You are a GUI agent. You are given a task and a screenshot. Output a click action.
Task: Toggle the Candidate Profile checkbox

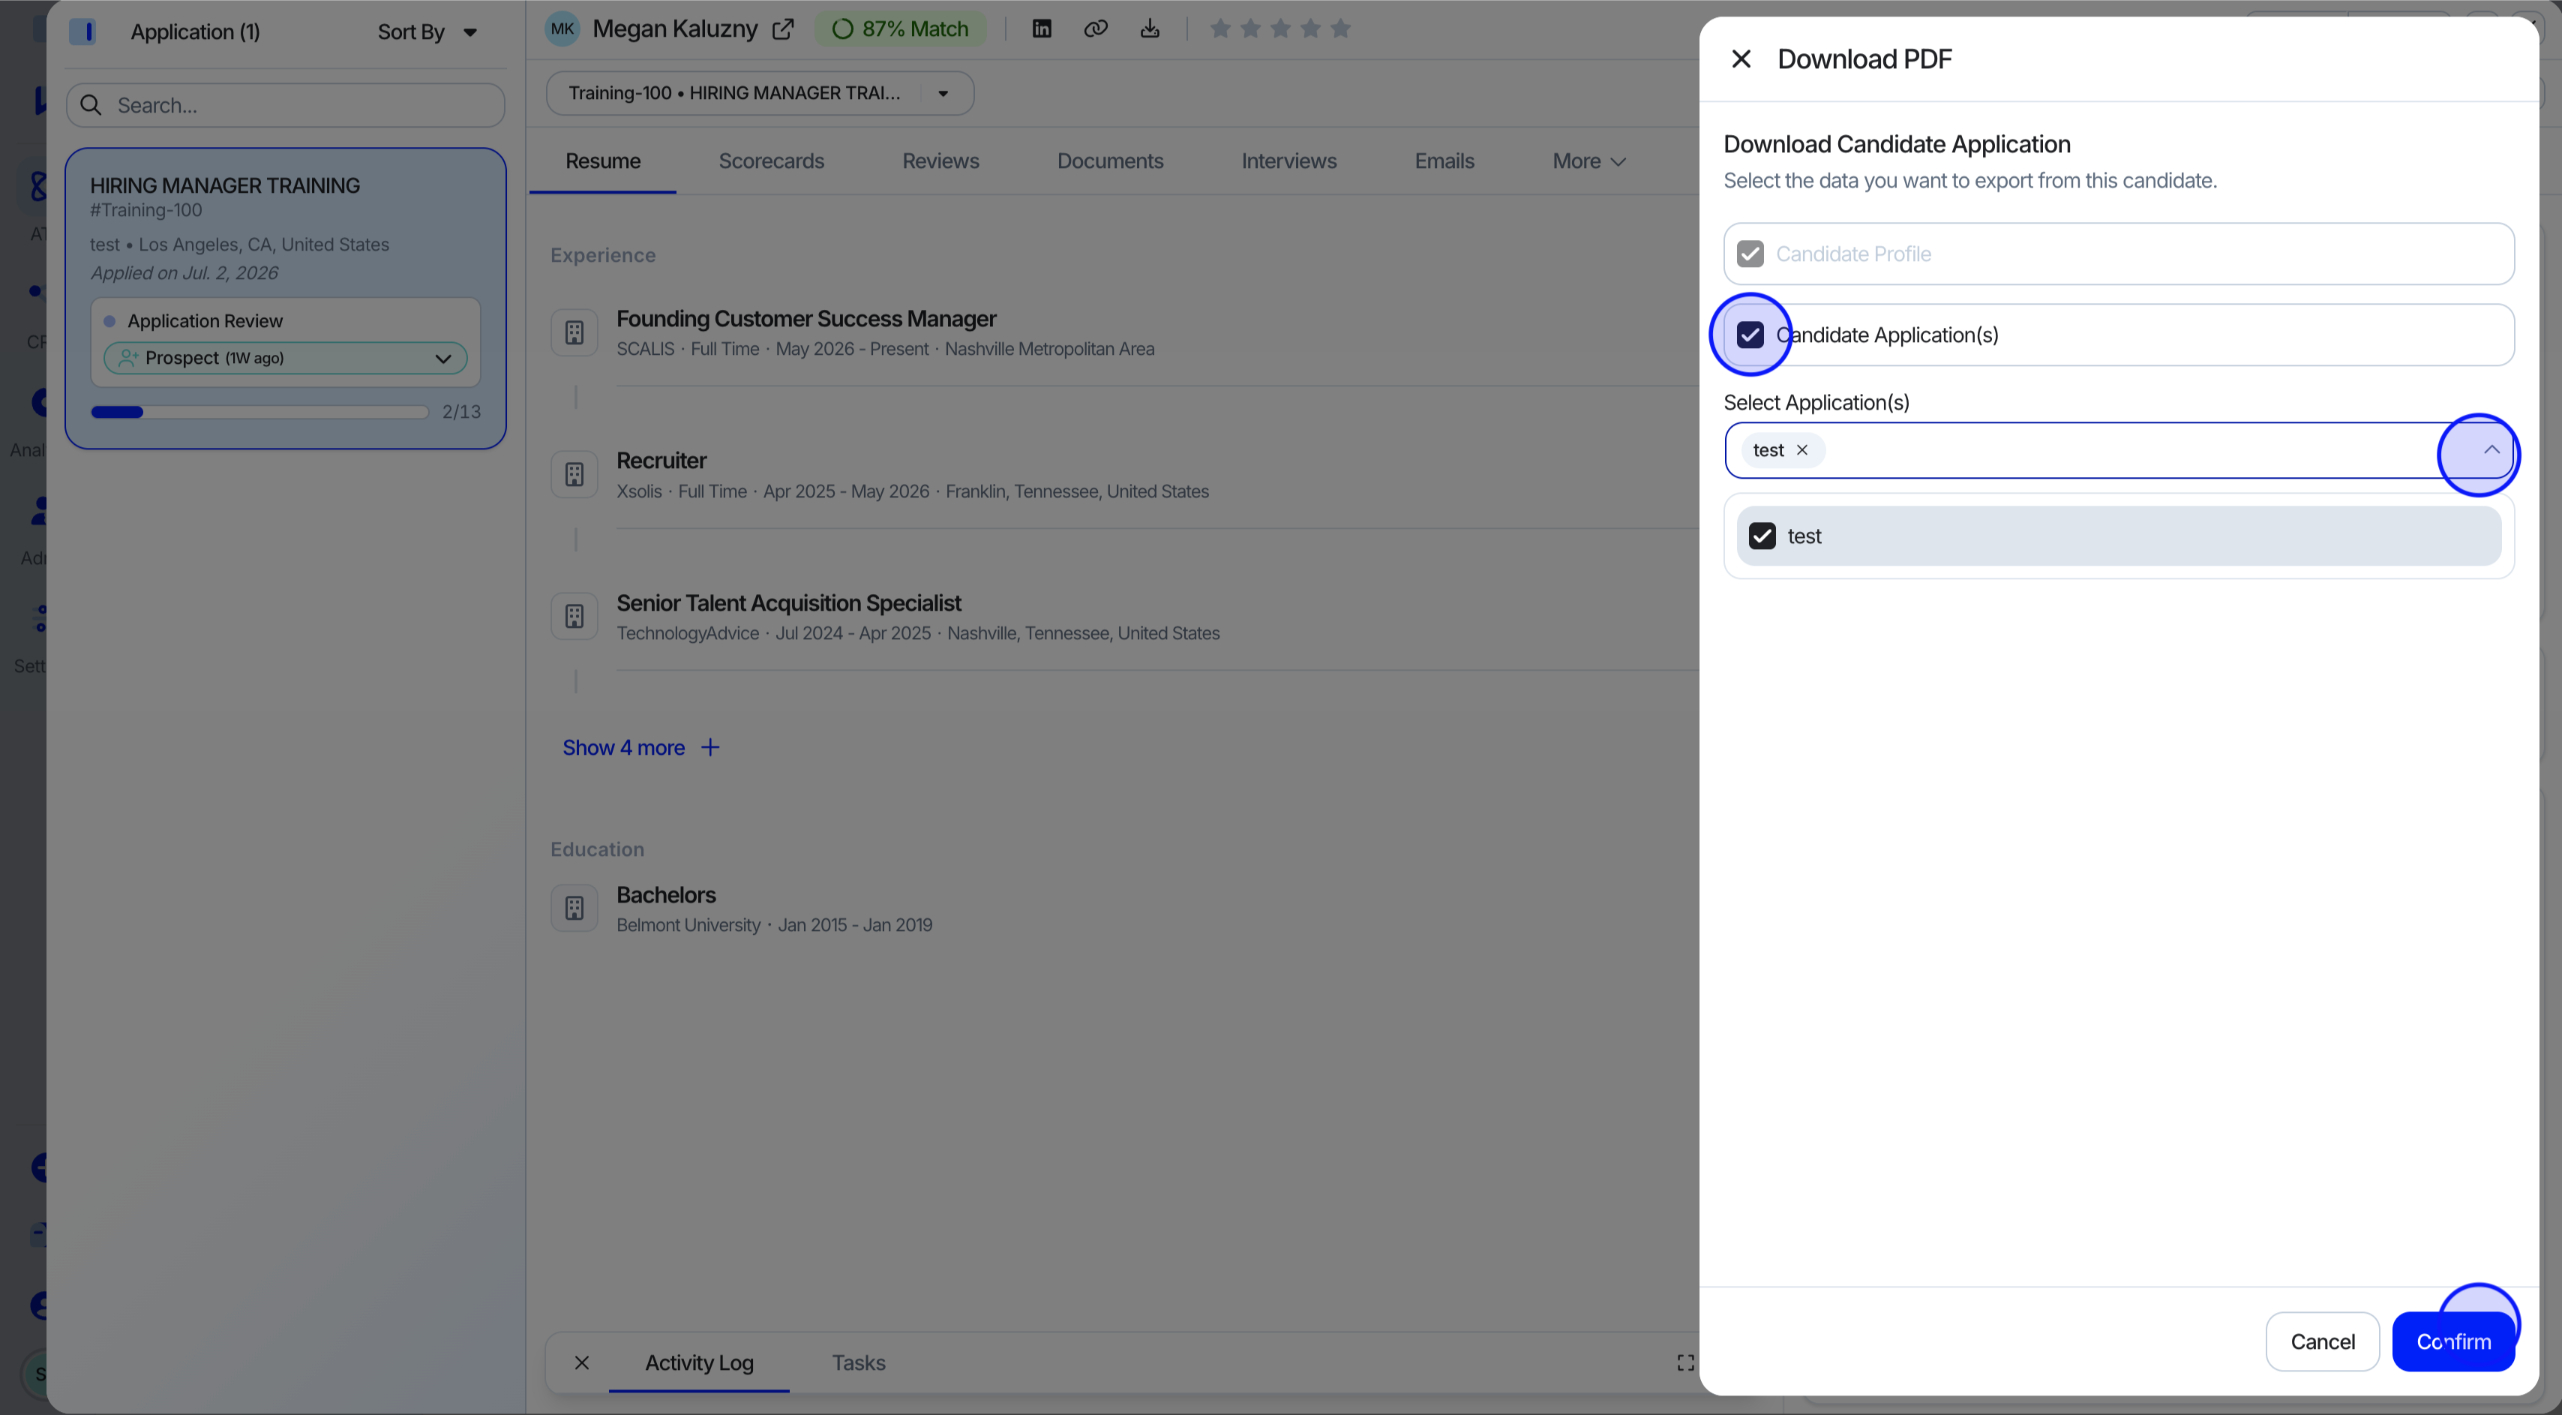[1750, 254]
